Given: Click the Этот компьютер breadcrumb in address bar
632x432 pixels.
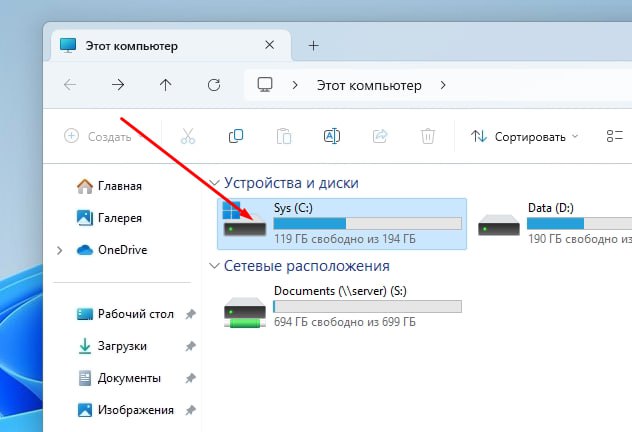Looking at the screenshot, I should point(369,85).
